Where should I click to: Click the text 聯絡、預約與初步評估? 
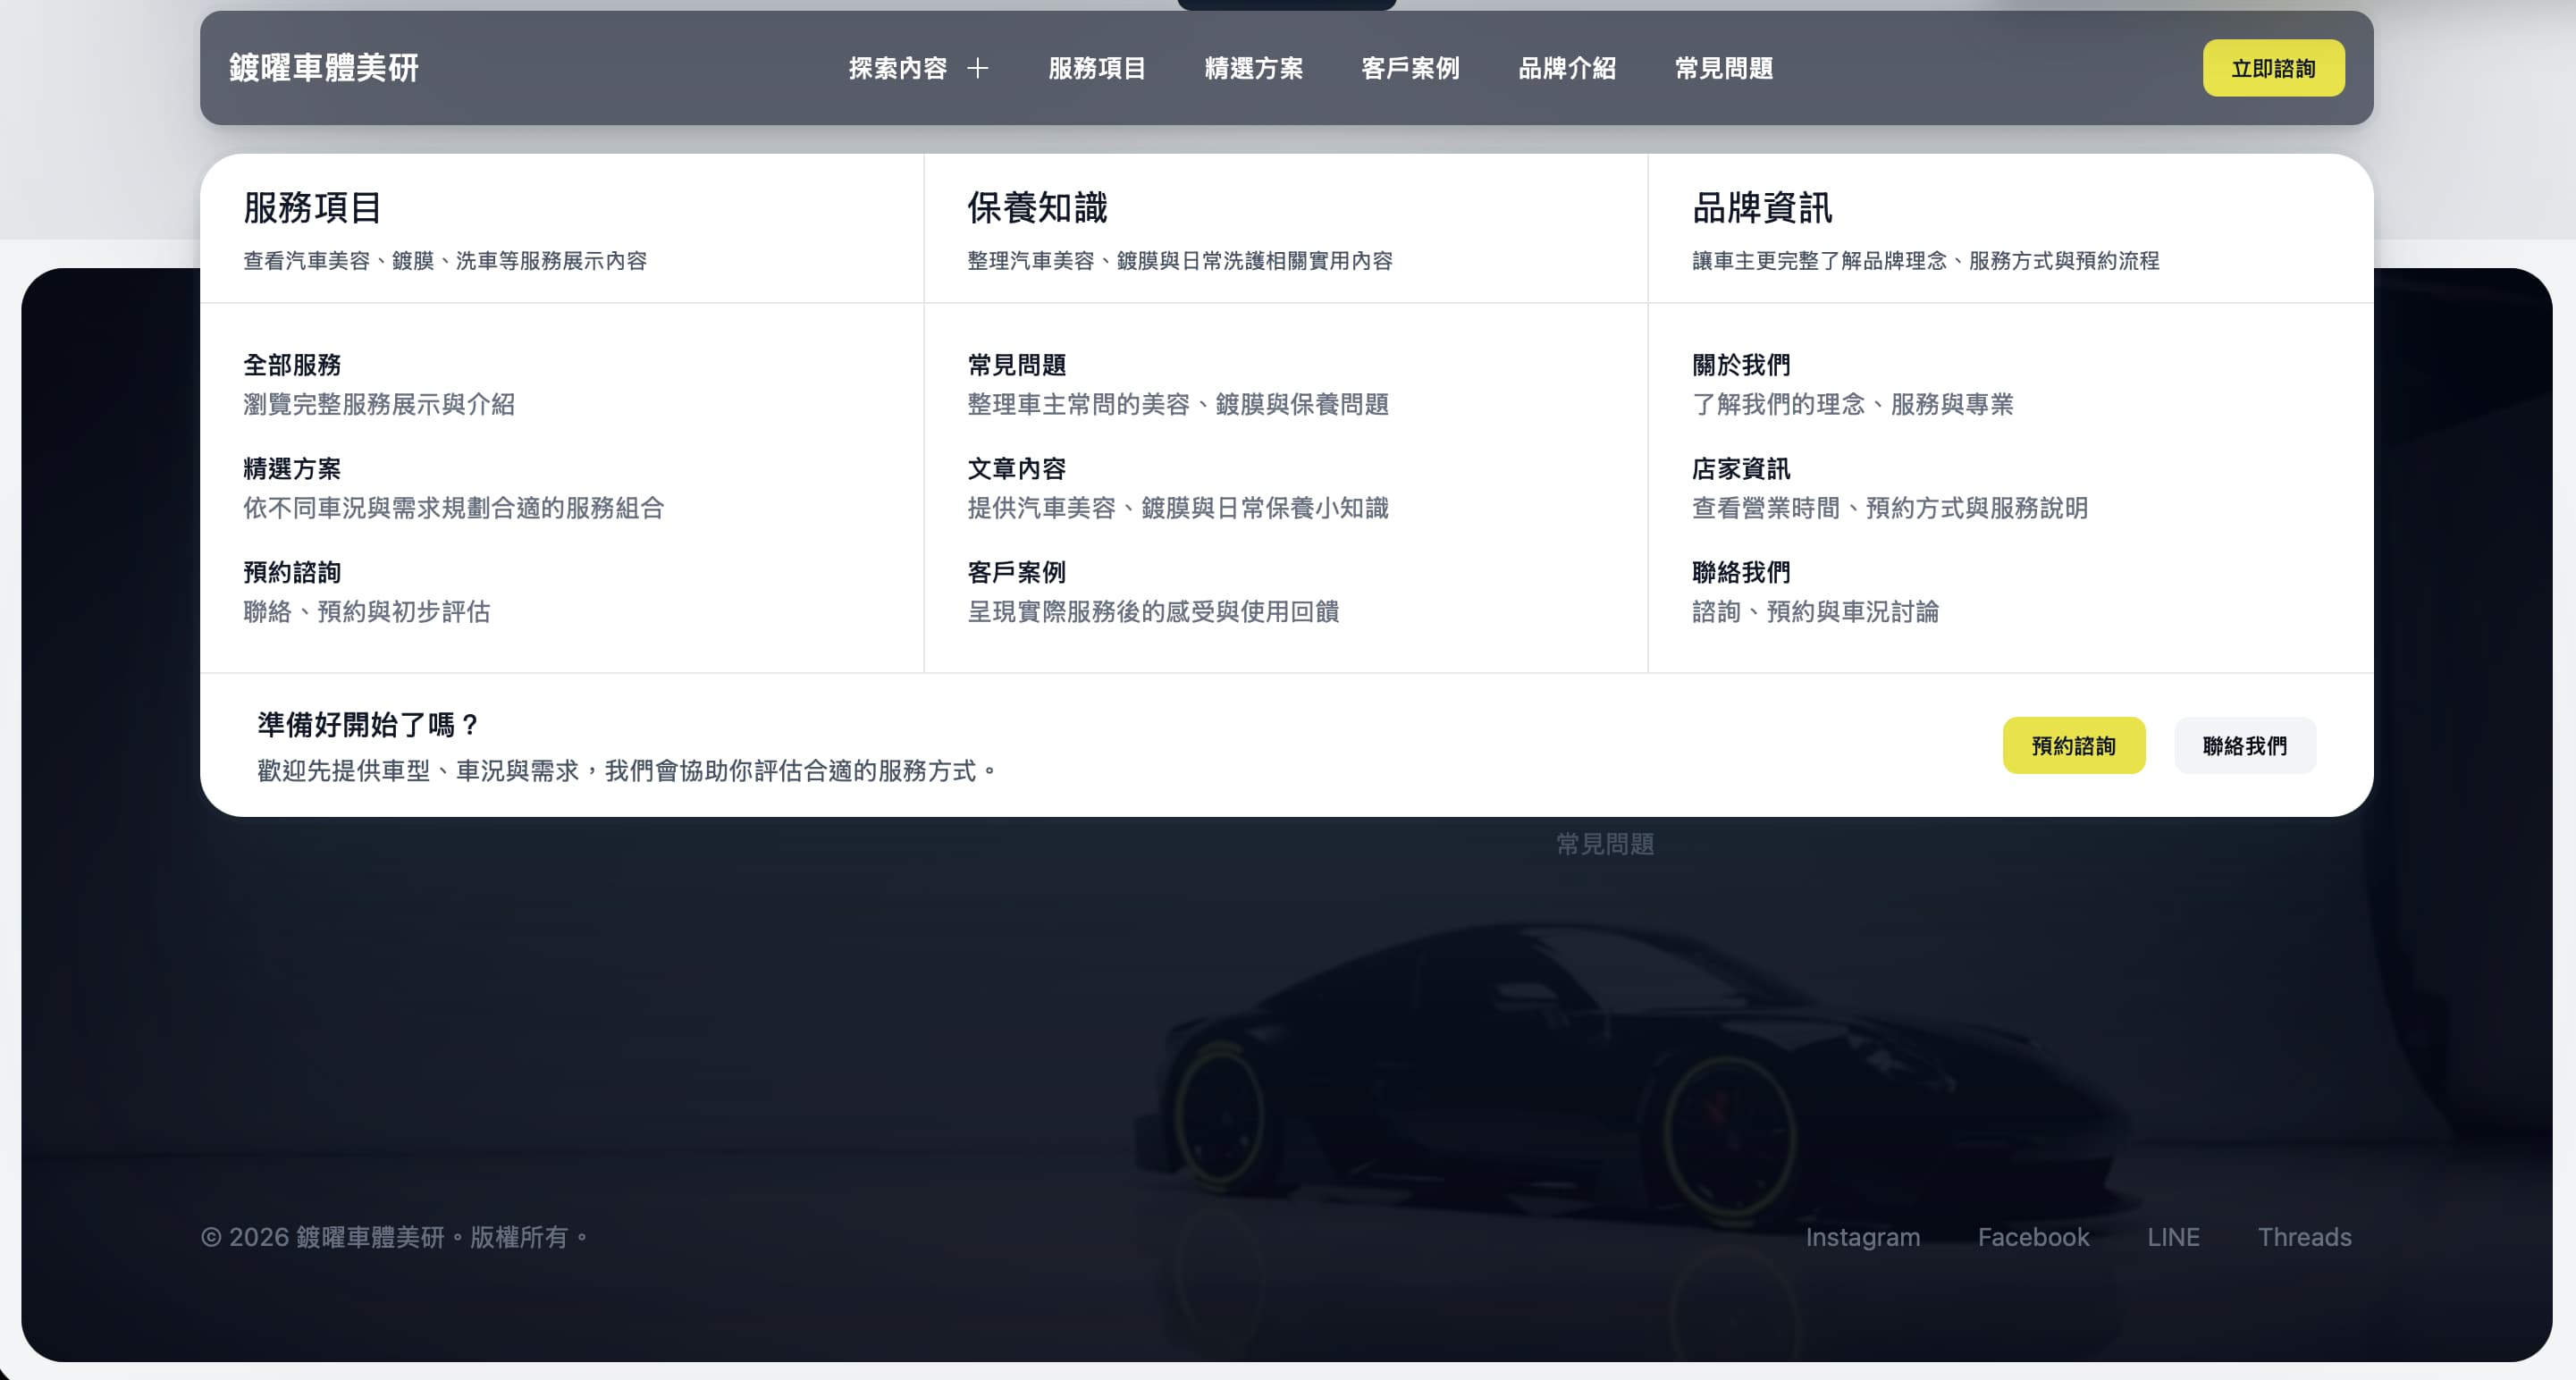click(x=367, y=611)
